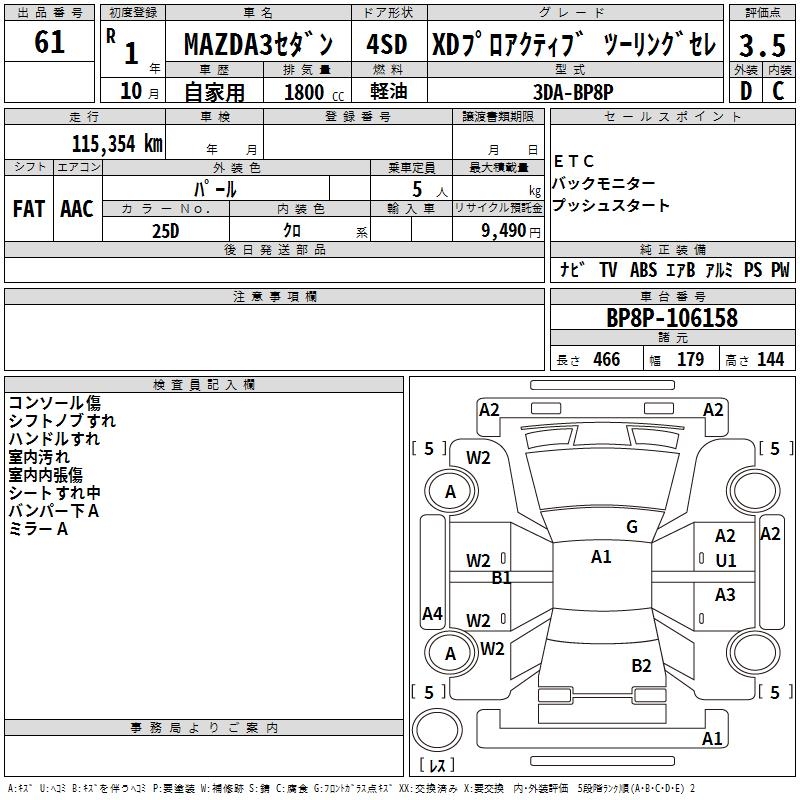The height and width of the screenshot is (800, 800).
Task: Select the color number 25D field
Action: [x=165, y=230]
